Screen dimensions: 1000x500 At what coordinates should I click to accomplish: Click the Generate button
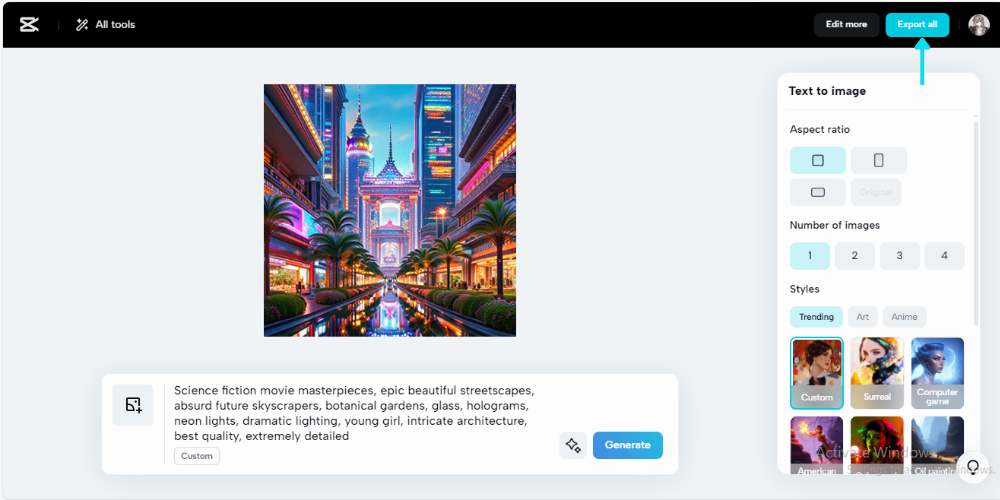(x=628, y=445)
